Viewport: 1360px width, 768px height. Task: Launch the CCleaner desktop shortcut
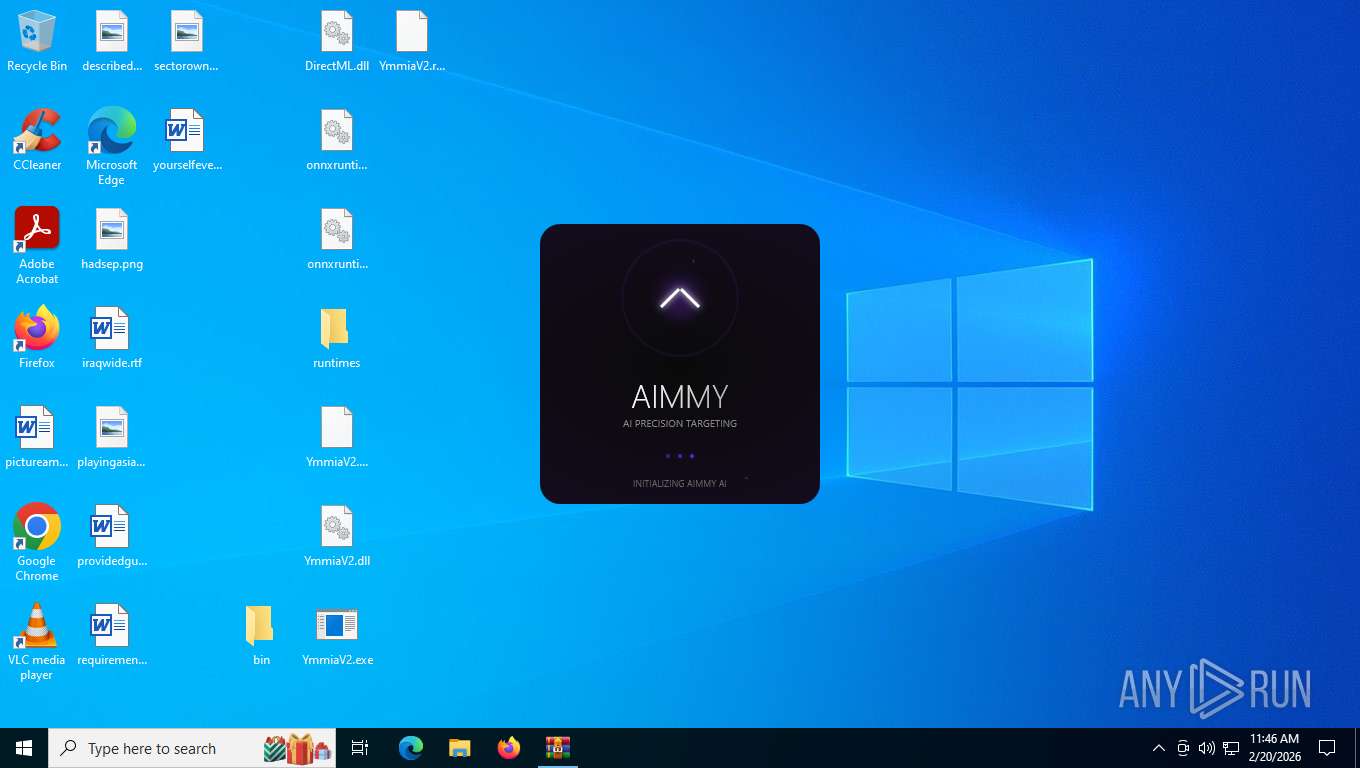(x=37, y=140)
